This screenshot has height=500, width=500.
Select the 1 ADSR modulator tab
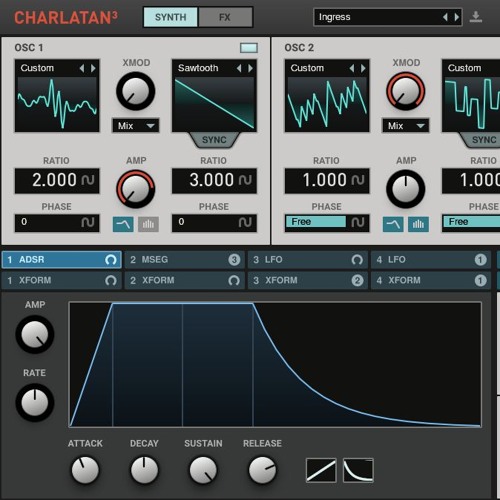click(x=61, y=260)
